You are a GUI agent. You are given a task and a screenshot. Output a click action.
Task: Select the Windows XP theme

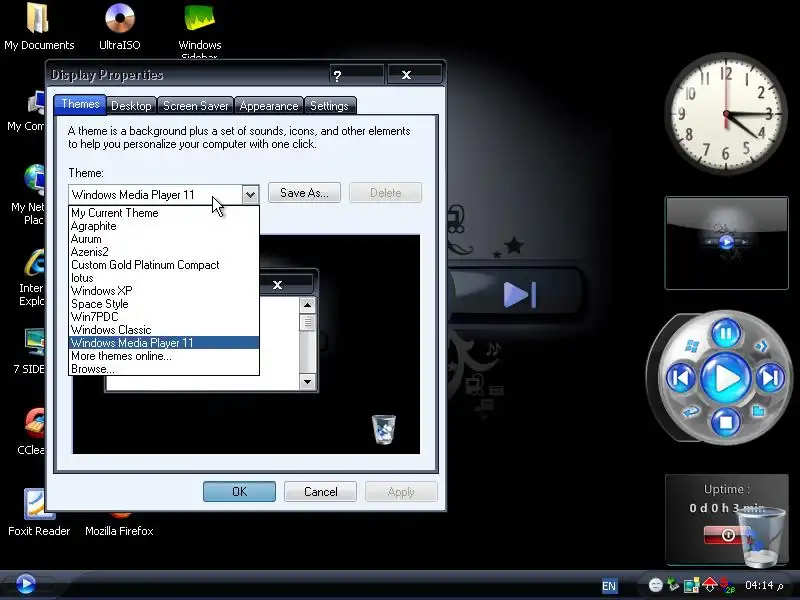164,291
